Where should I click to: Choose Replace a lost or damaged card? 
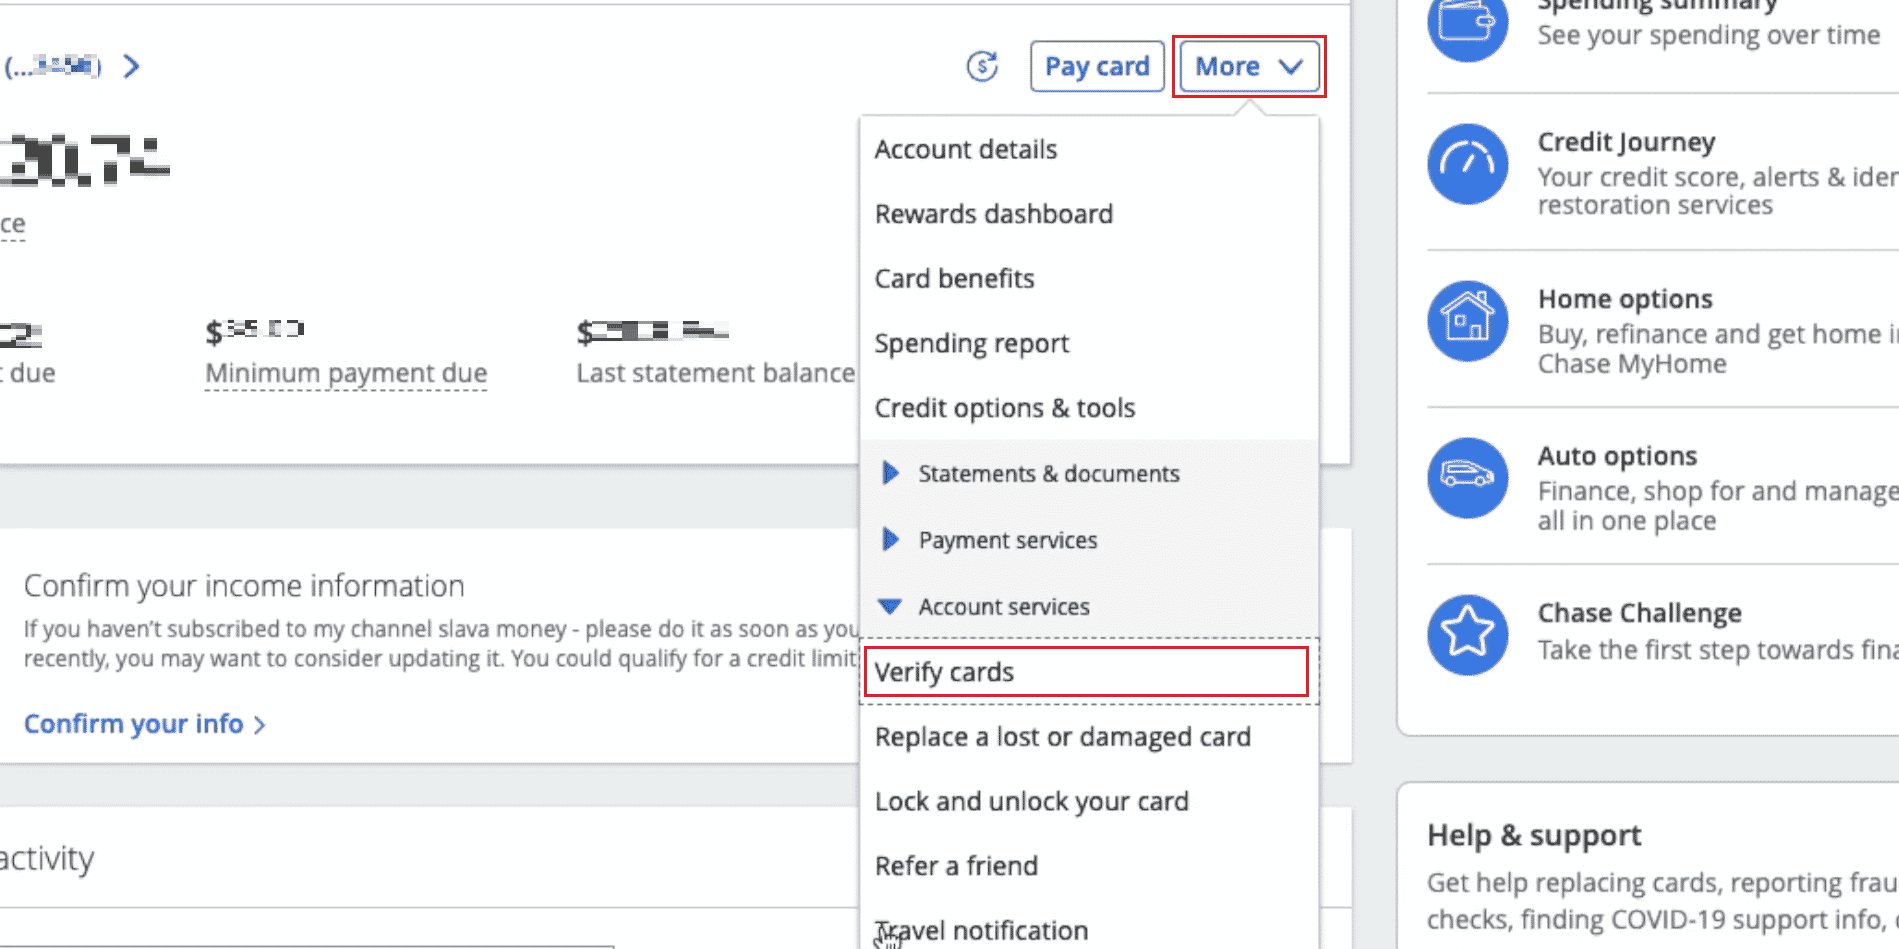[1063, 737]
